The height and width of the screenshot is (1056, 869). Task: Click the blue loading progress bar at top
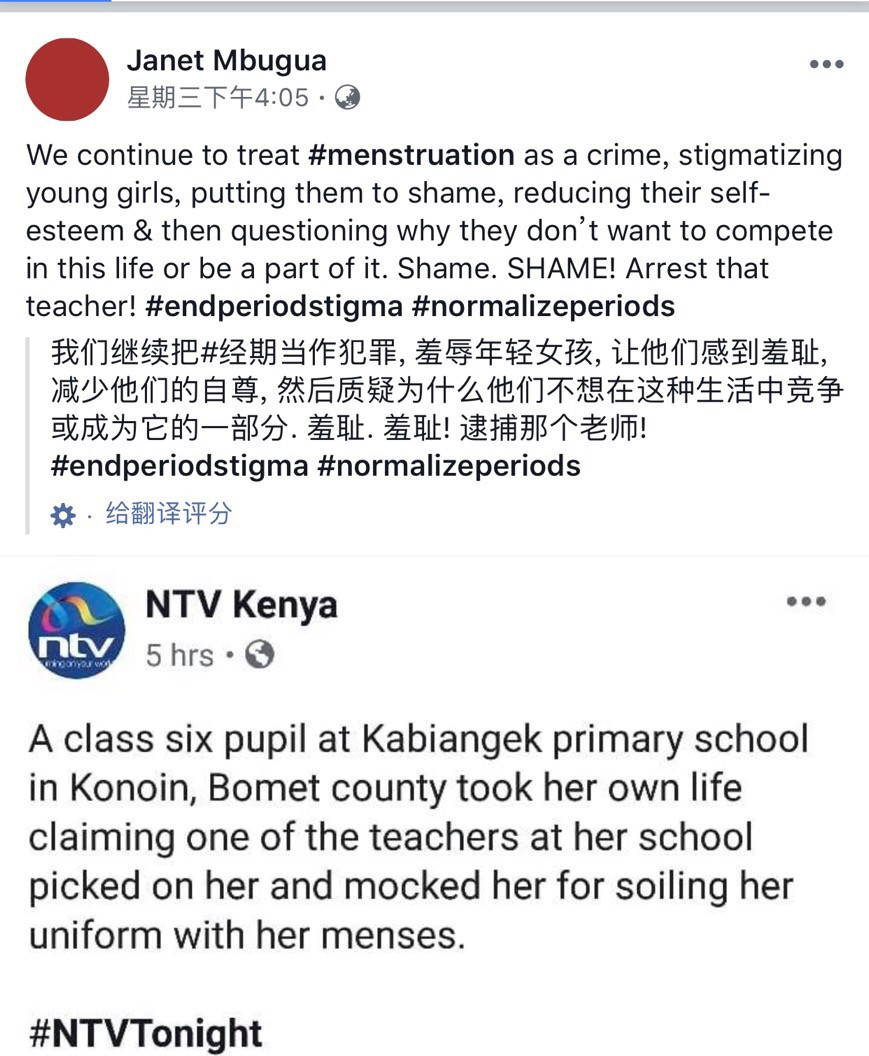pyautogui.click(x=55, y=2)
